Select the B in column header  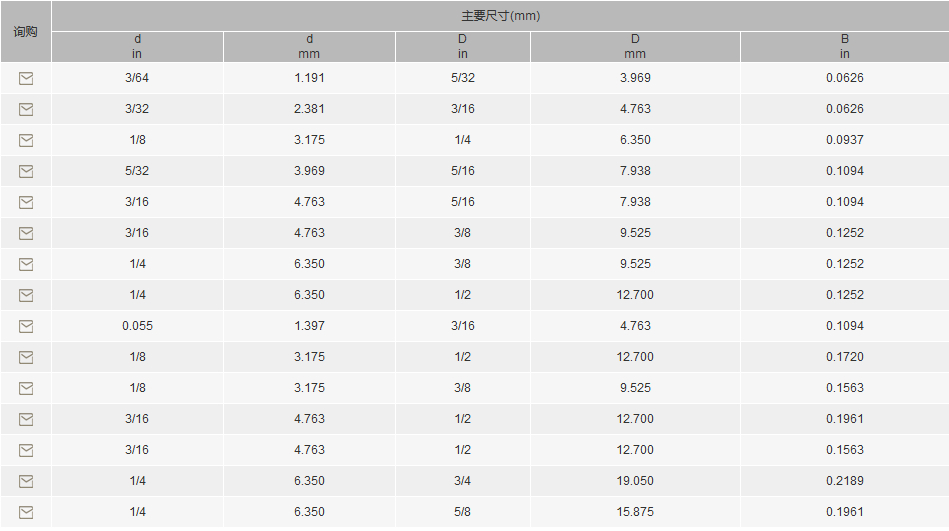coord(844,47)
